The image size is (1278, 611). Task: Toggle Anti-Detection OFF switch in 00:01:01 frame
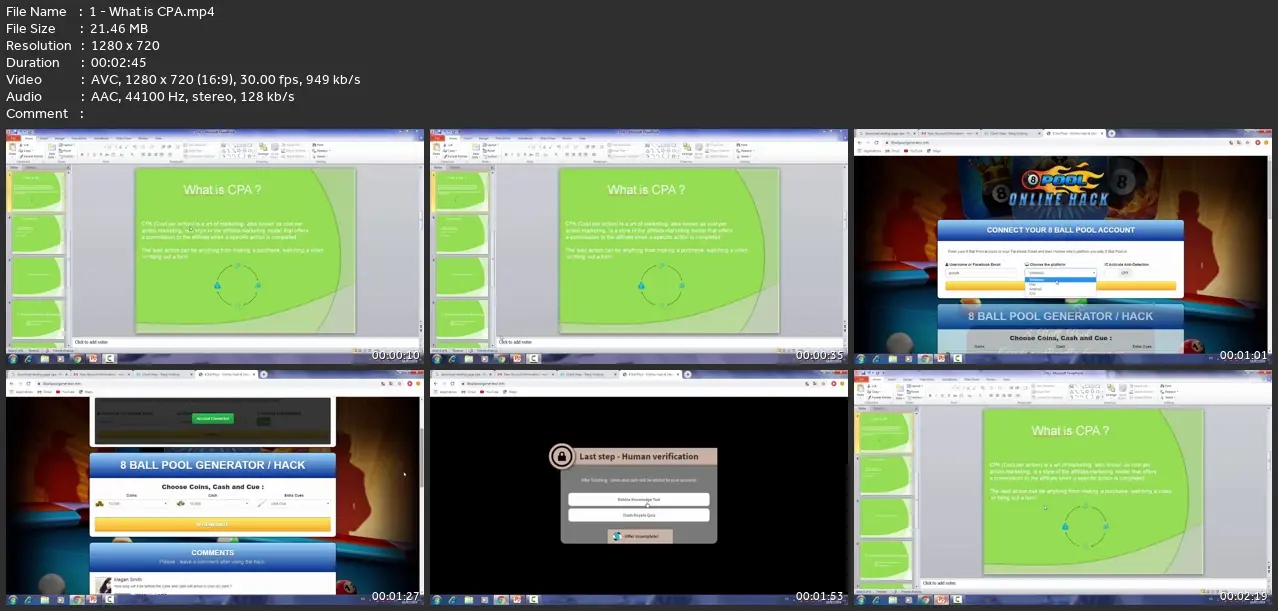pos(1118,273)
